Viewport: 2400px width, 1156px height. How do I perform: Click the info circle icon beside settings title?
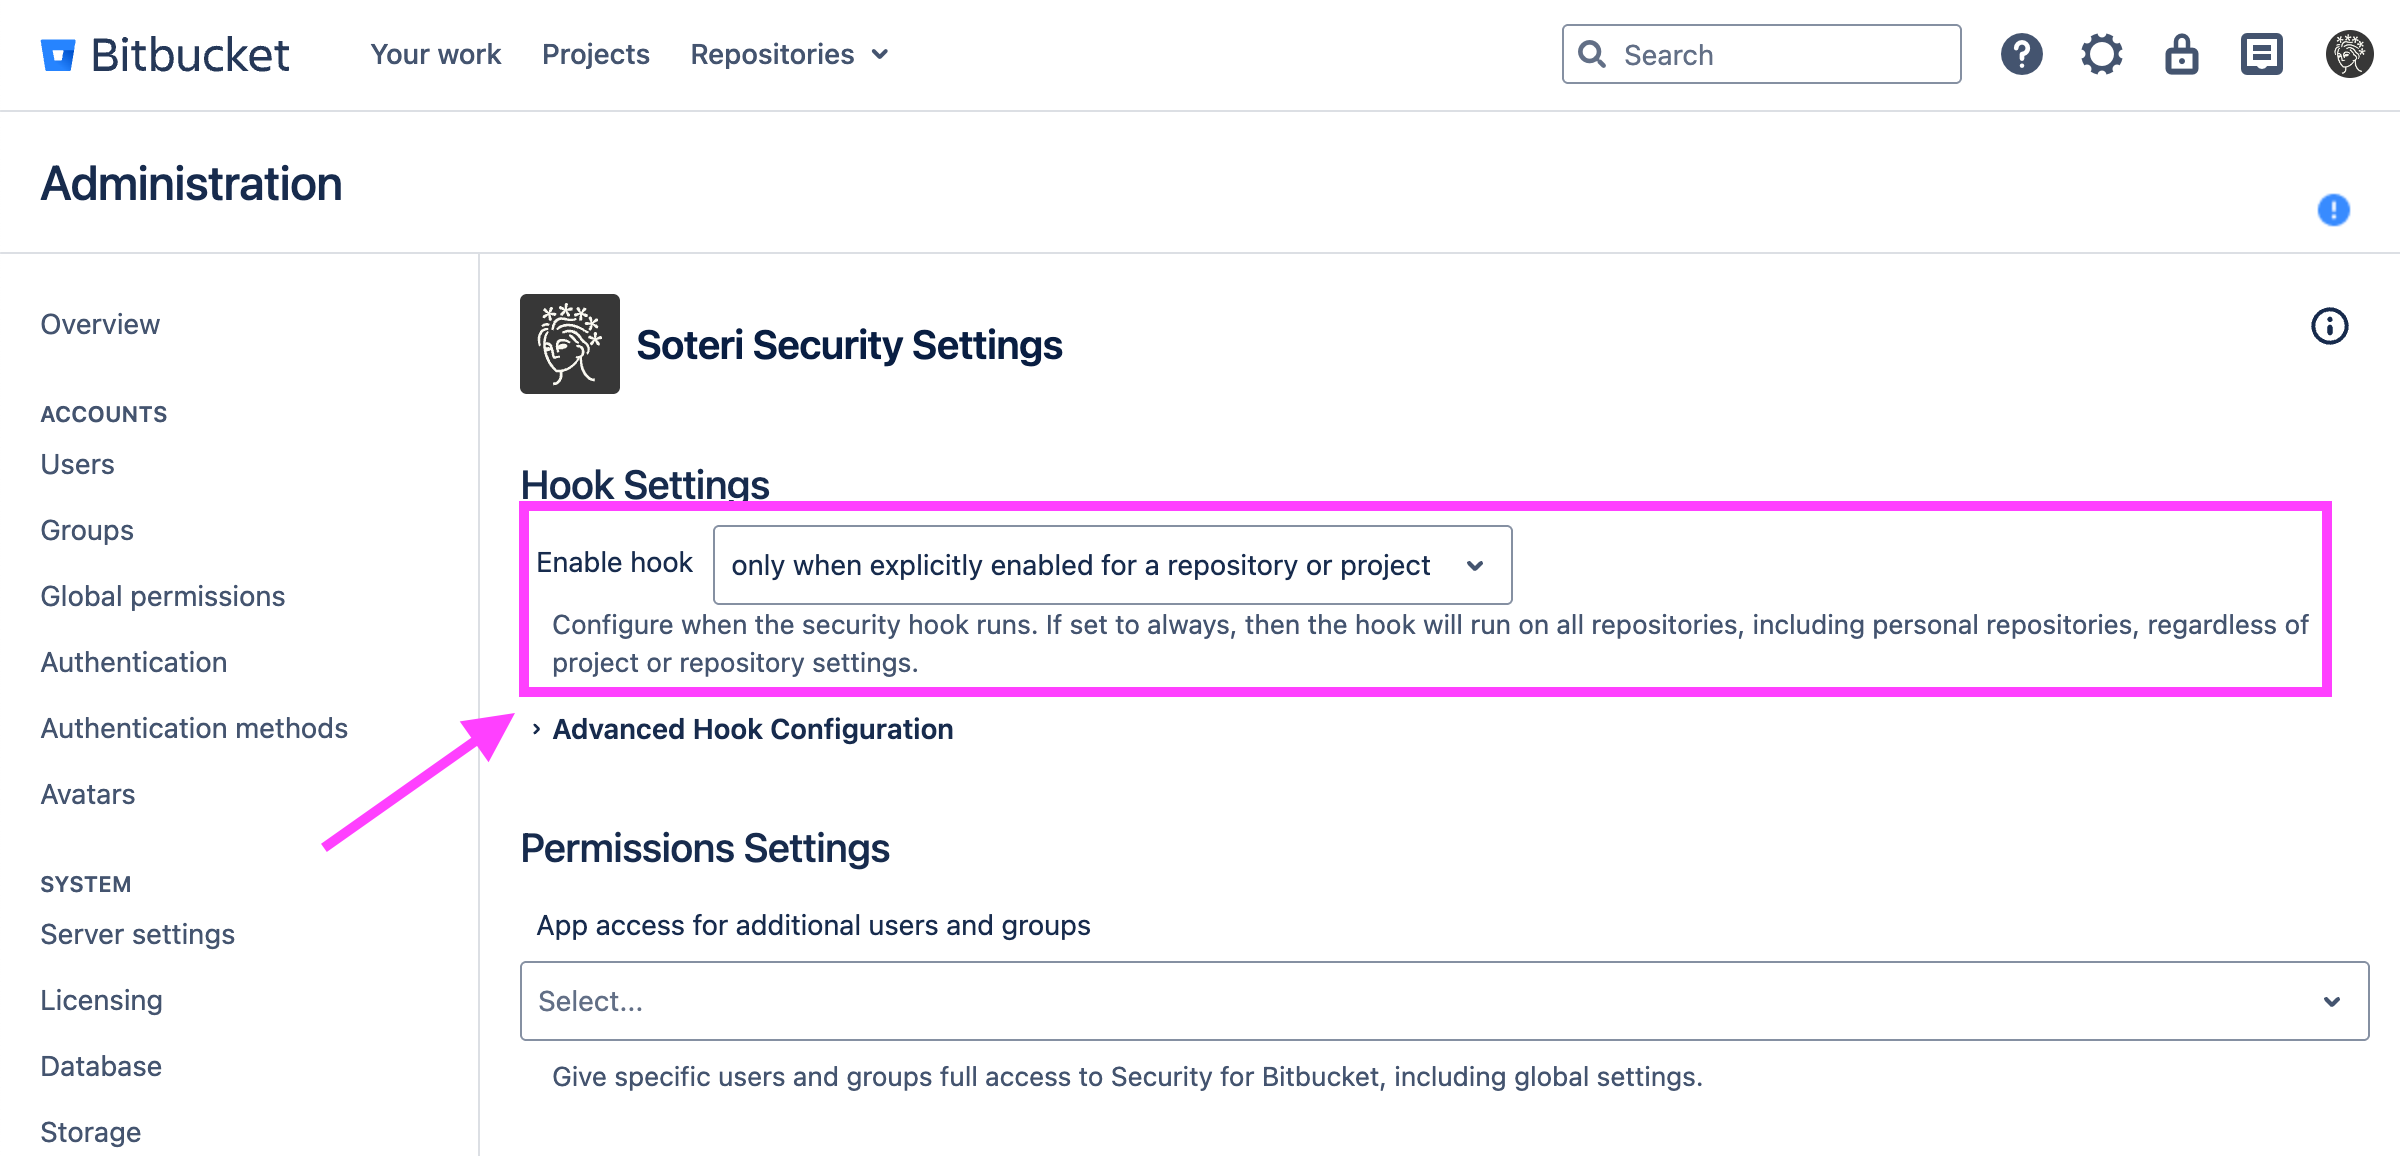pyautogui.click(x=2329, y=326)
